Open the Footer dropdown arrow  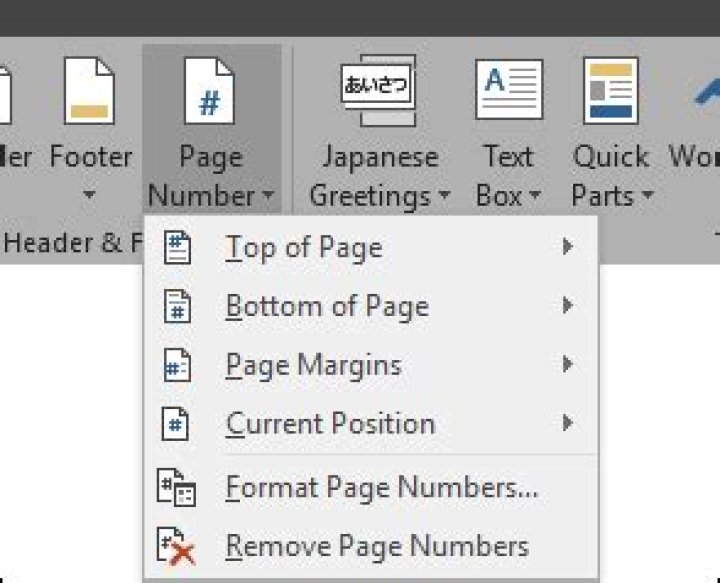coord(89,195)
